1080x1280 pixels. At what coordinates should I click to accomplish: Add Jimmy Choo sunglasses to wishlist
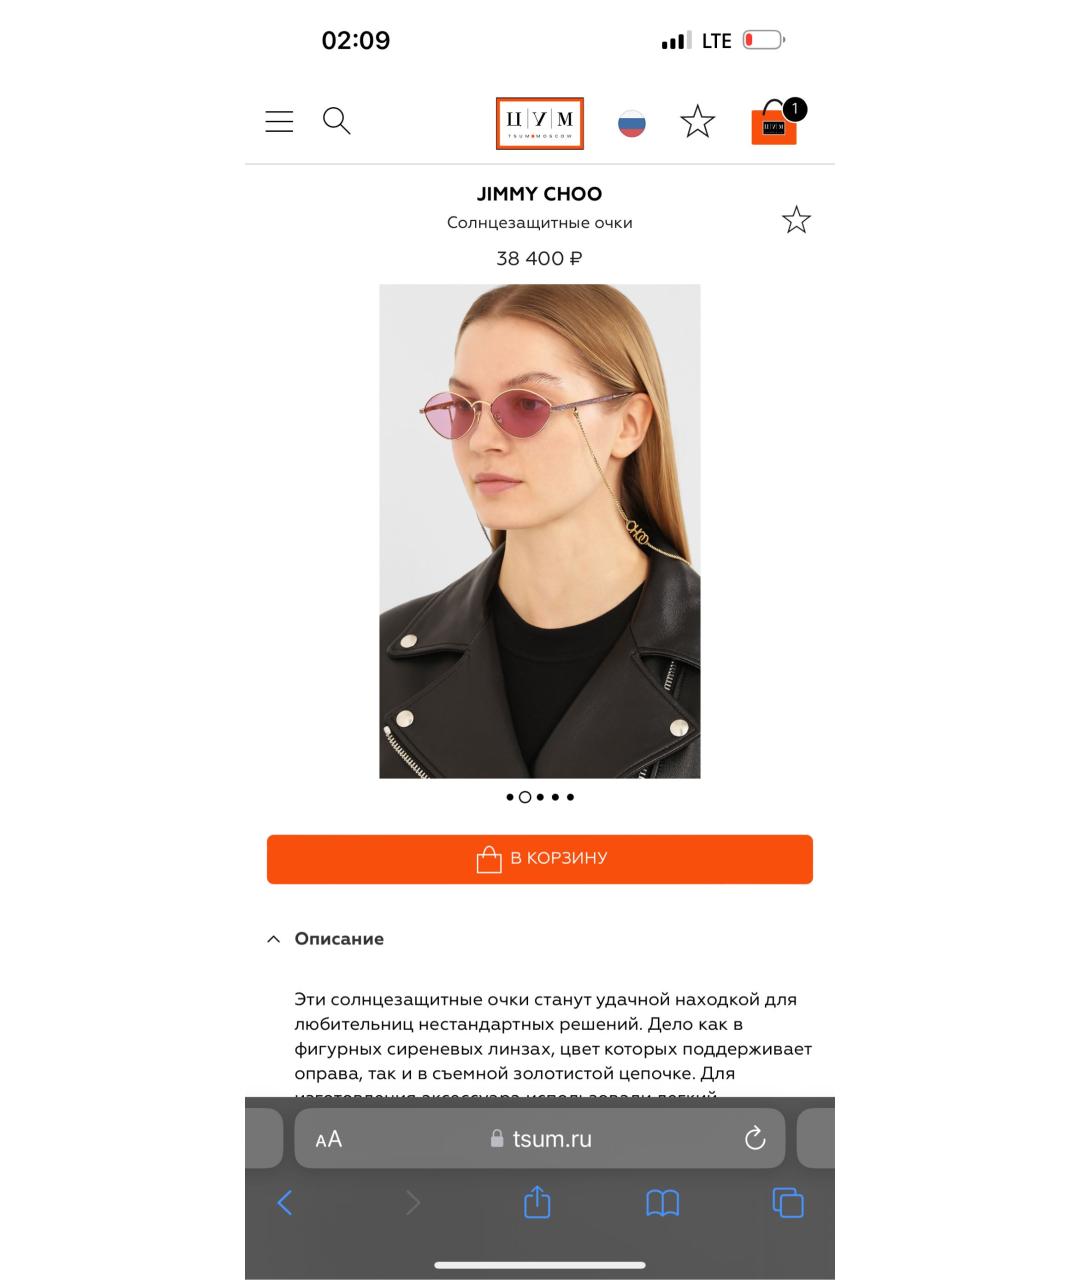click(x=796, y=220)
